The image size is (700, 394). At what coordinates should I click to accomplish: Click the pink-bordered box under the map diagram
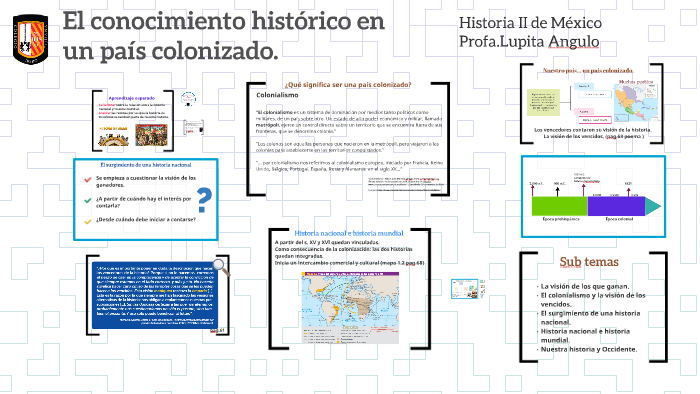coord(595,120)
